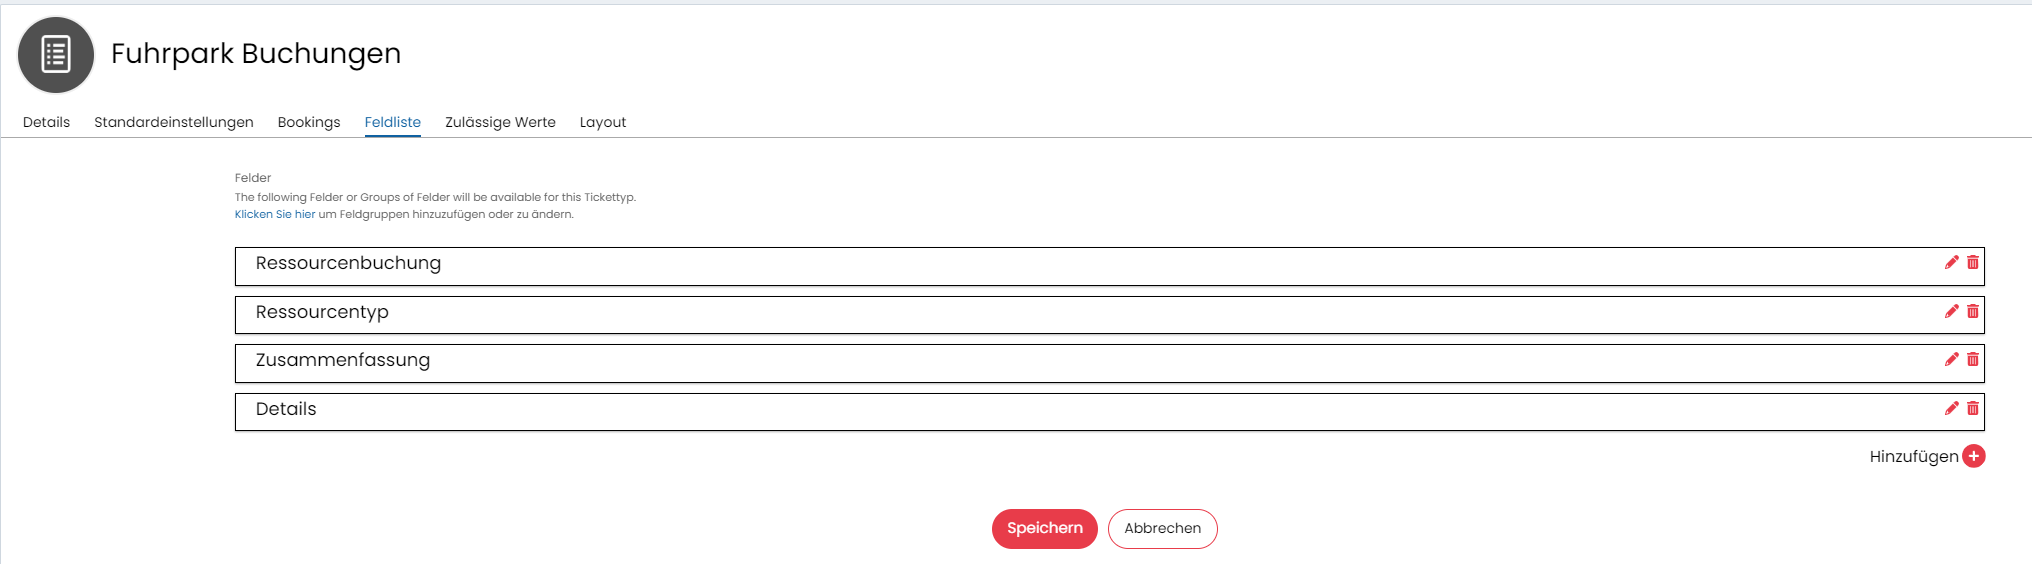
Task: Go to the Bookings tab
Action: click(x=309, y=123)
